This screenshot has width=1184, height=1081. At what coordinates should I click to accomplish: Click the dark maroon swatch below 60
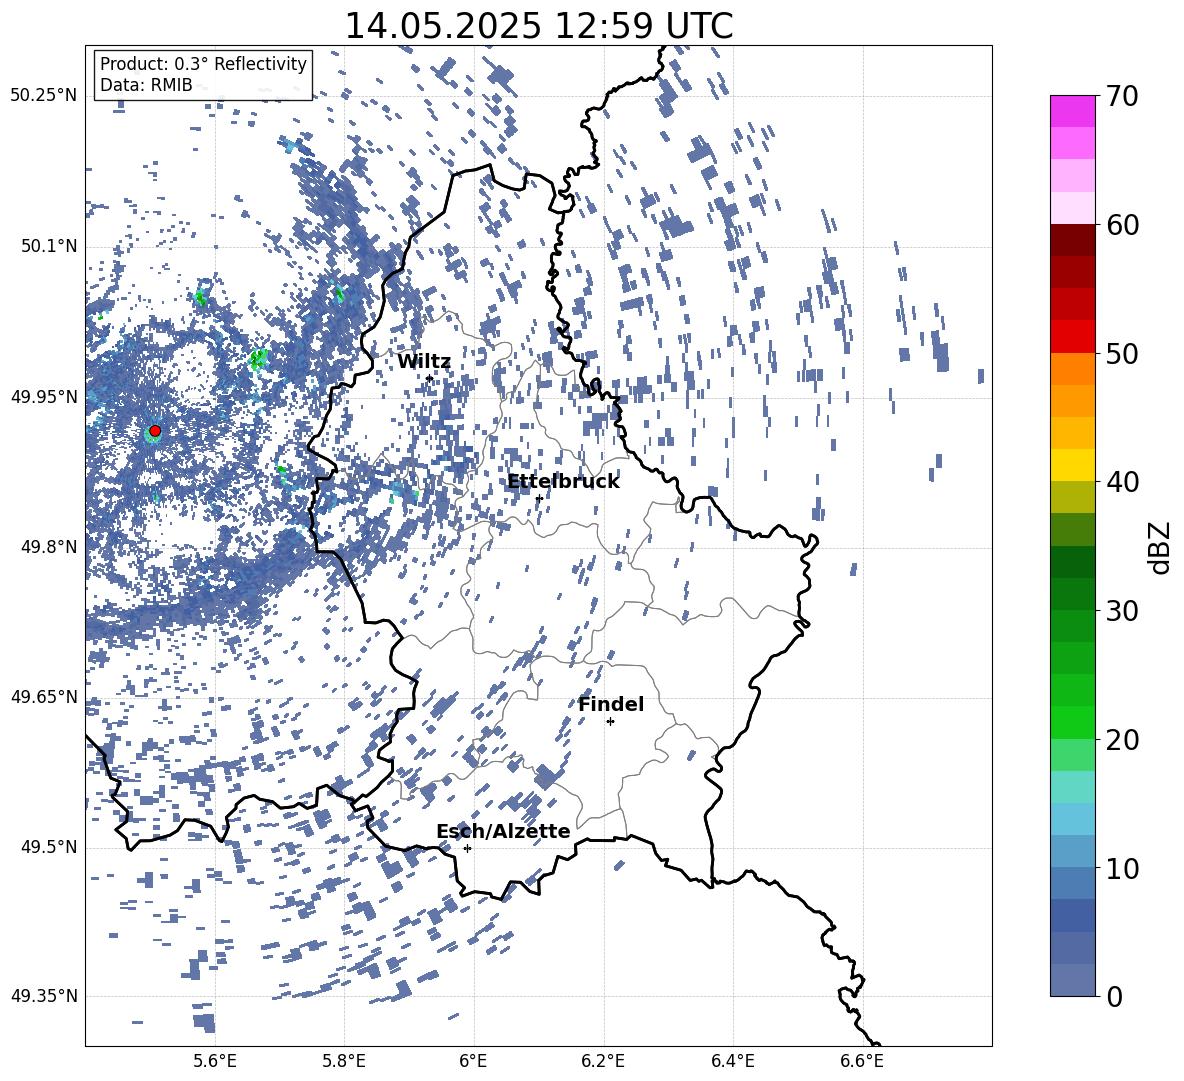tap(1073, 240)
